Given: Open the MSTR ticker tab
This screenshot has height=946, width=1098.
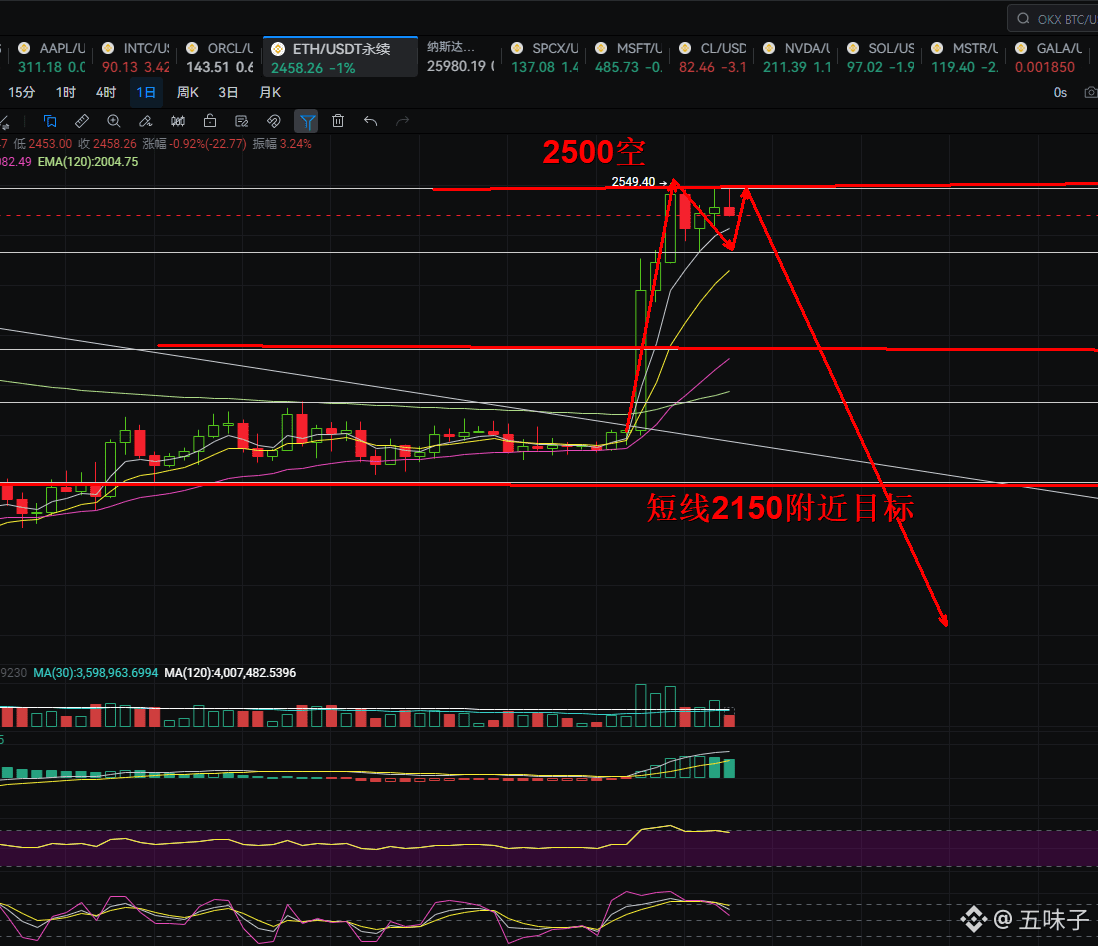Looking at the screenshot, I should tap(964, 57).
